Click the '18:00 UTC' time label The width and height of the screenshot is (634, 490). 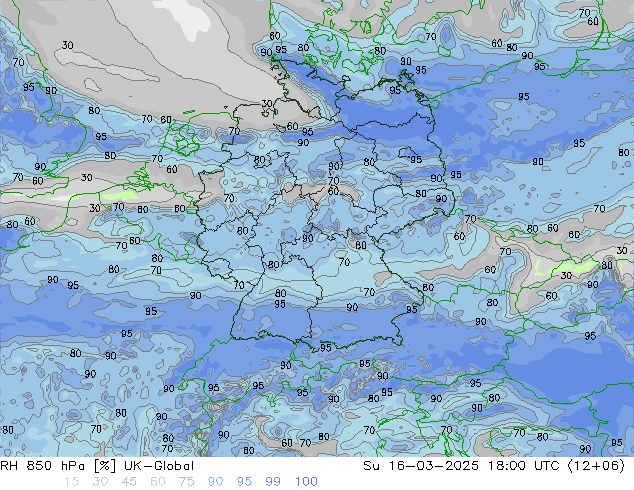pyautogui.click(x=524, y=466)
